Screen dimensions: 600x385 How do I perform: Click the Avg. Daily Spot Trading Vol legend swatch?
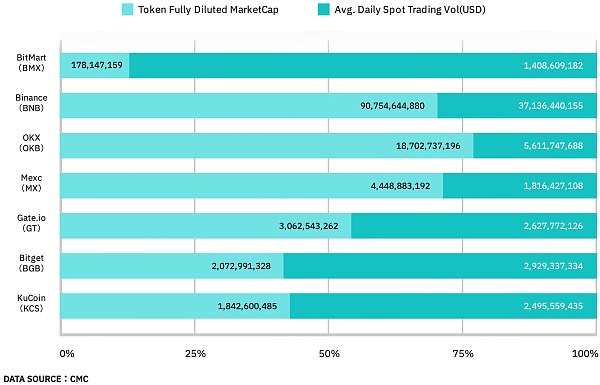click(x=324, y=9)
